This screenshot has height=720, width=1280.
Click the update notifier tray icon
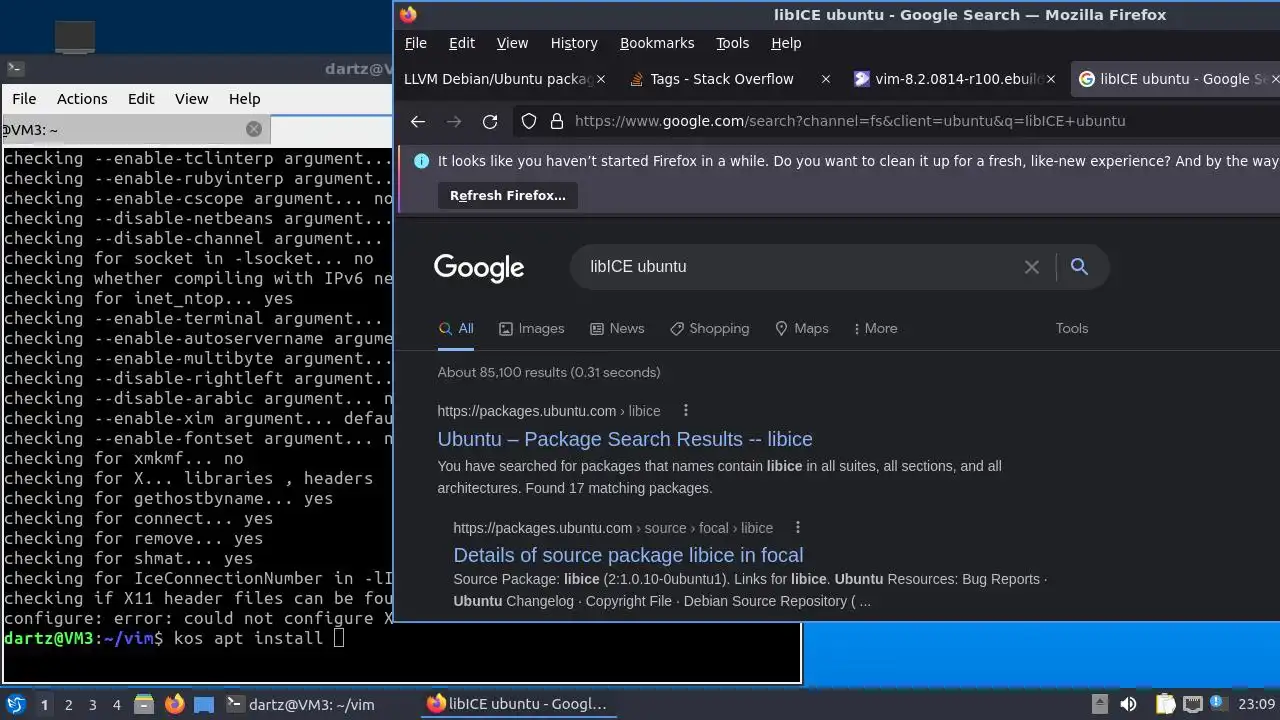tap(1218, 704)
